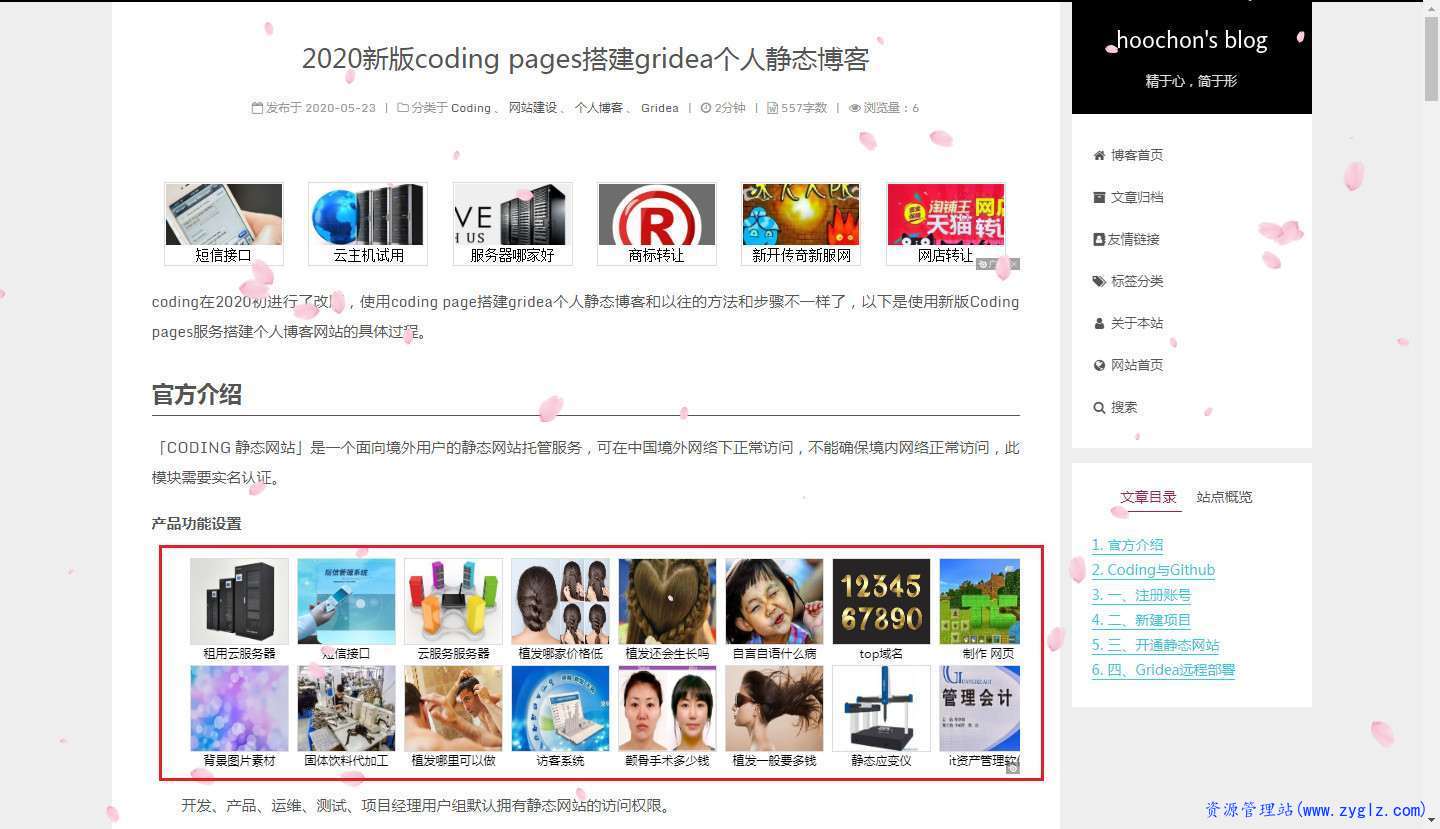Open the 背景图片素材 ad thumbnail
Screen dimensions: 1440x829
coord(239,717)
